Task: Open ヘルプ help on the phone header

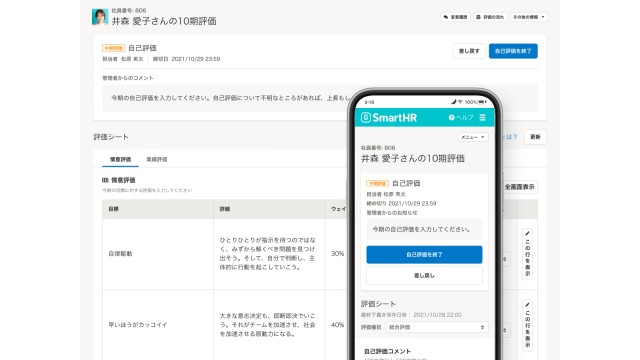Action: click(461, 118)
